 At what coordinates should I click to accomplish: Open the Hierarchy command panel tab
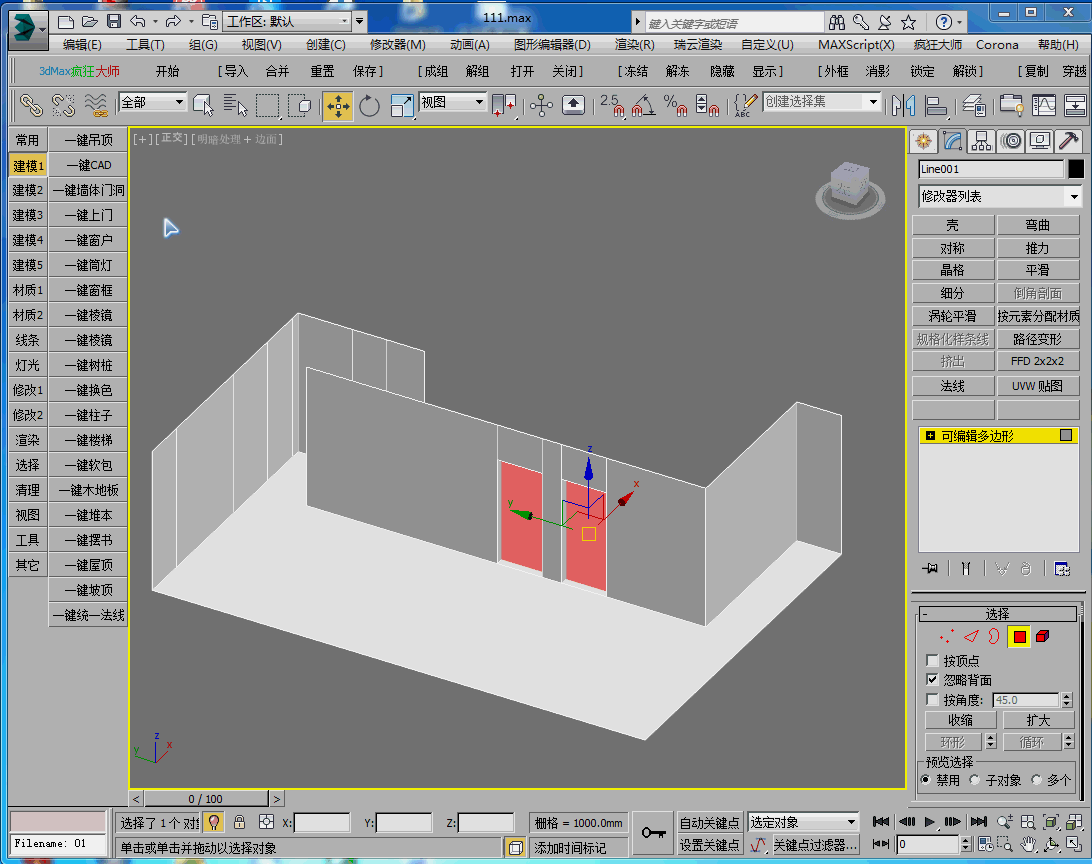click(981, 141)
